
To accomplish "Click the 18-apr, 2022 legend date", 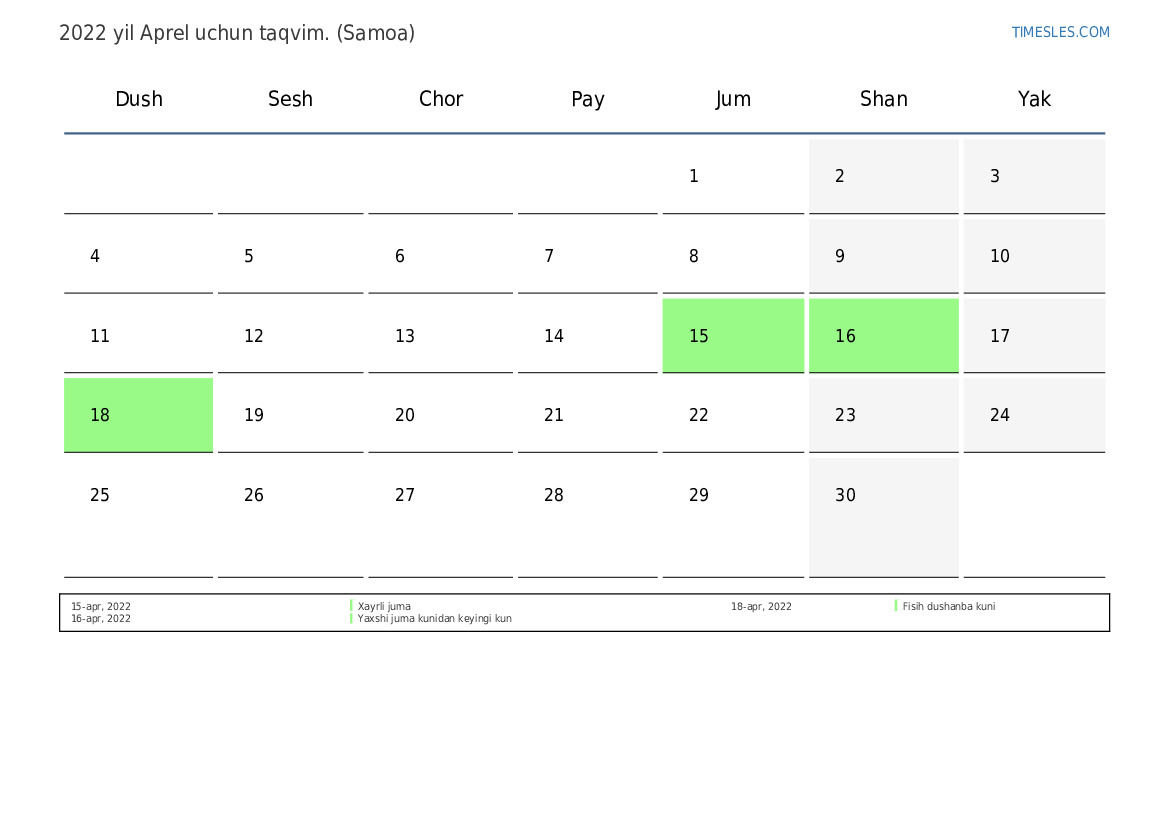I will click(761, 607).
